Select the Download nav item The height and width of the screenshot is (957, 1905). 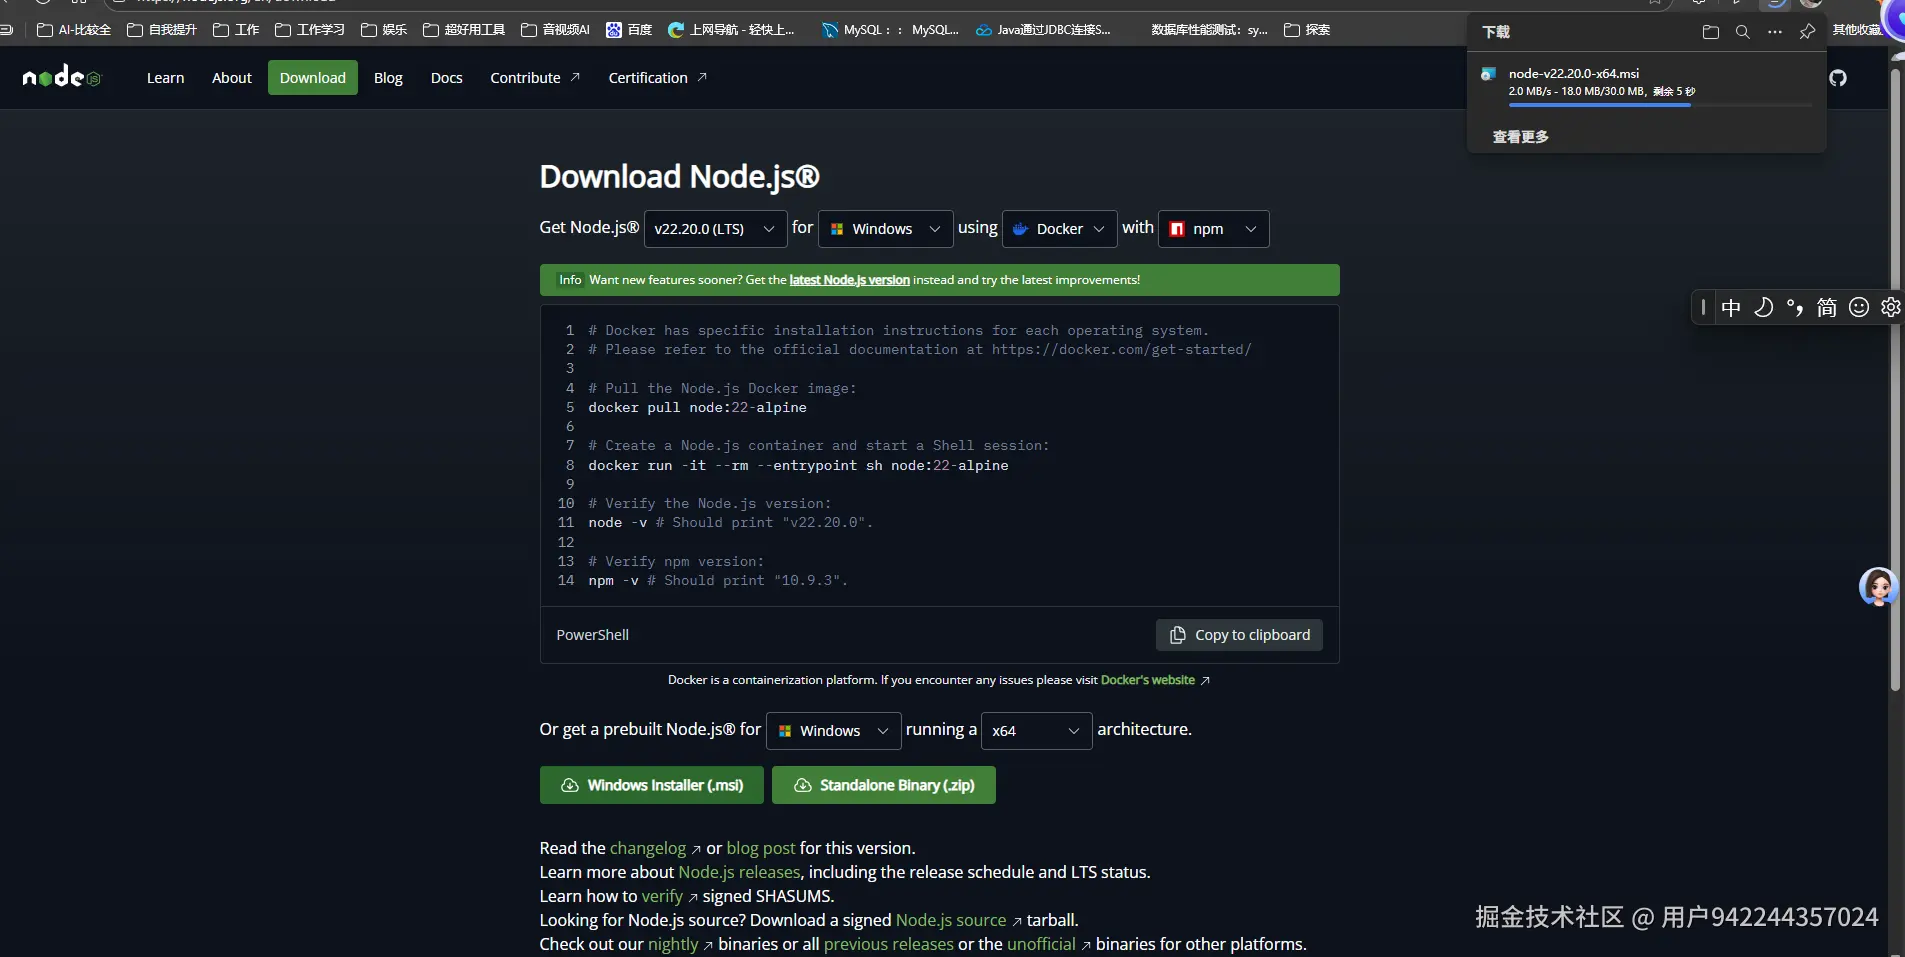313,78
